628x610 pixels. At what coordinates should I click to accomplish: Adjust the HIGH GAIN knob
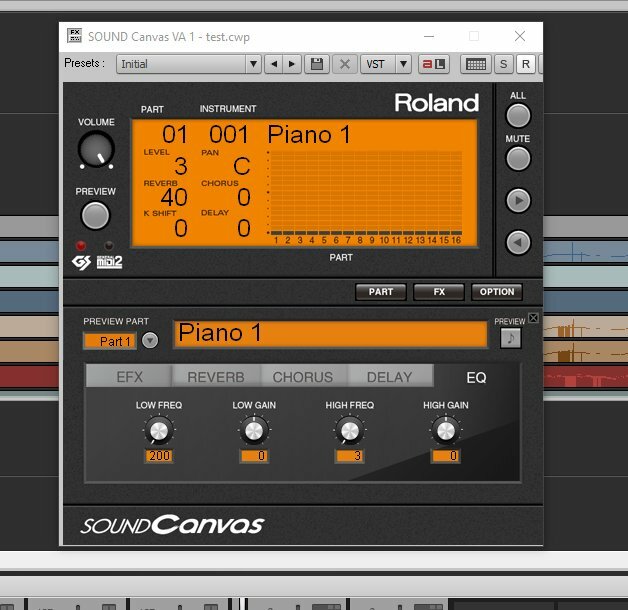(x=446, y=431)
